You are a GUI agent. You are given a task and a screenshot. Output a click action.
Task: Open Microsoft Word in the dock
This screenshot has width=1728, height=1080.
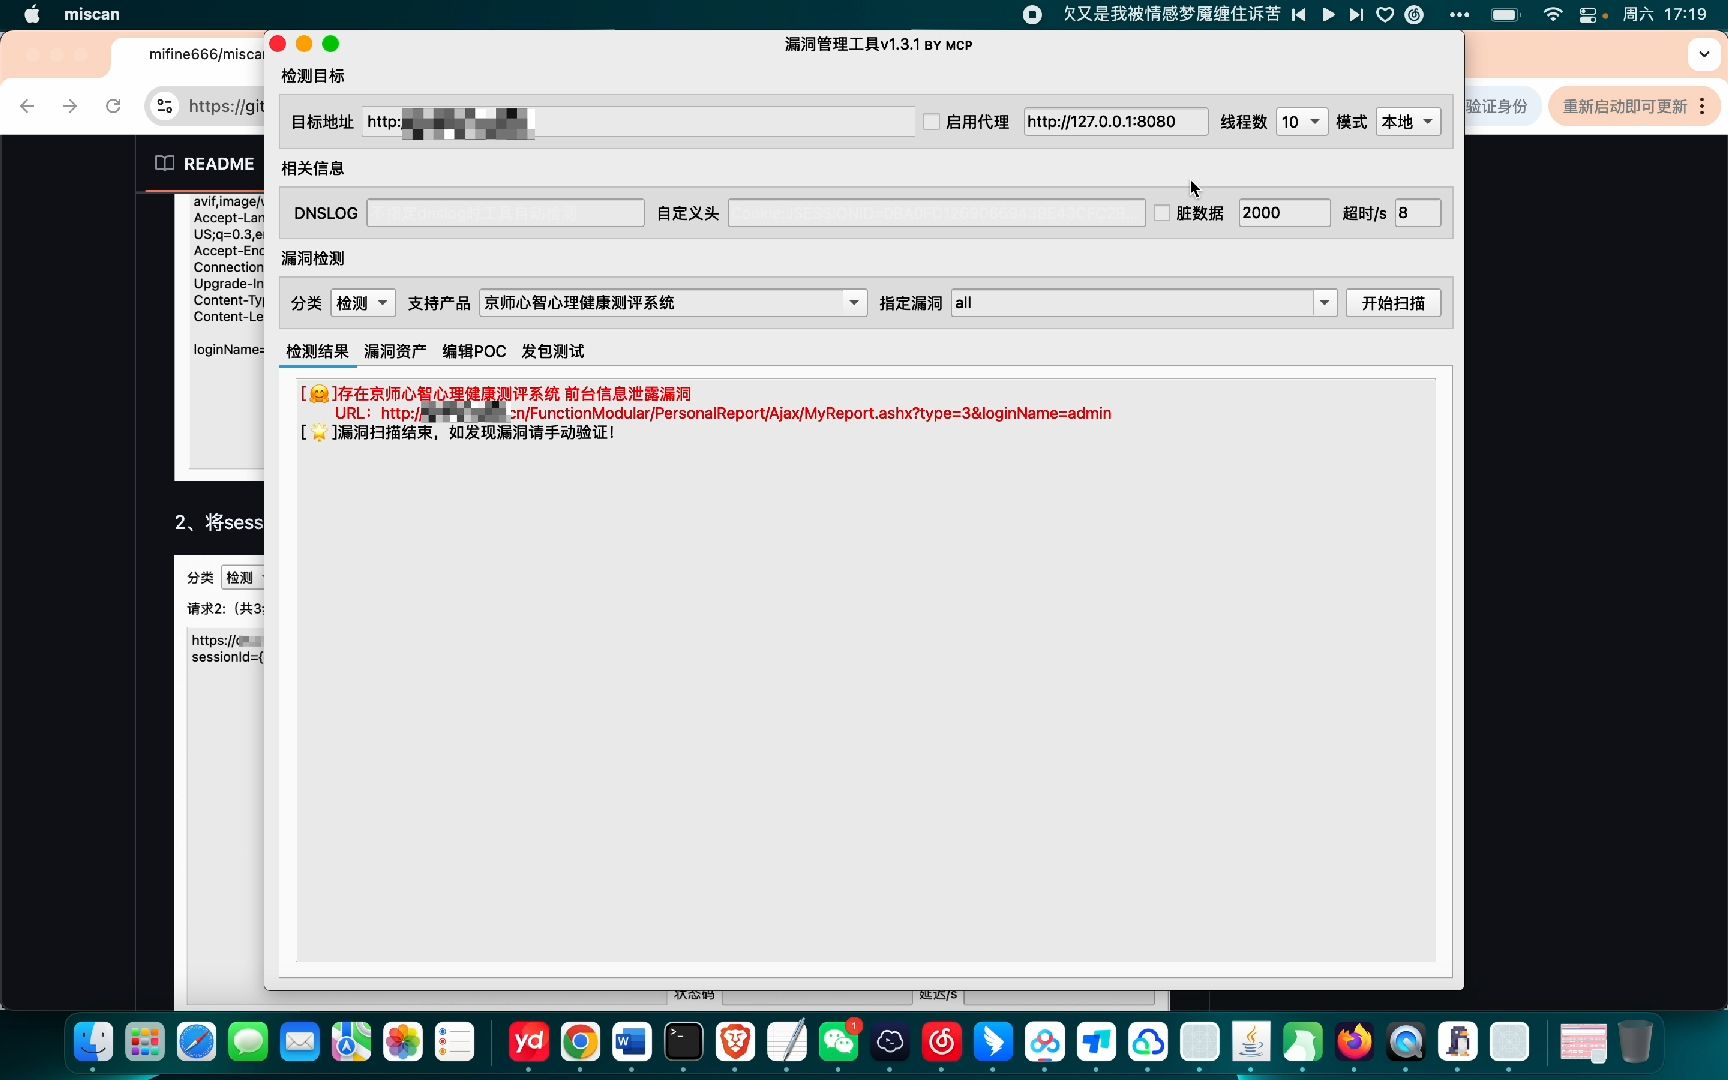632,1042
